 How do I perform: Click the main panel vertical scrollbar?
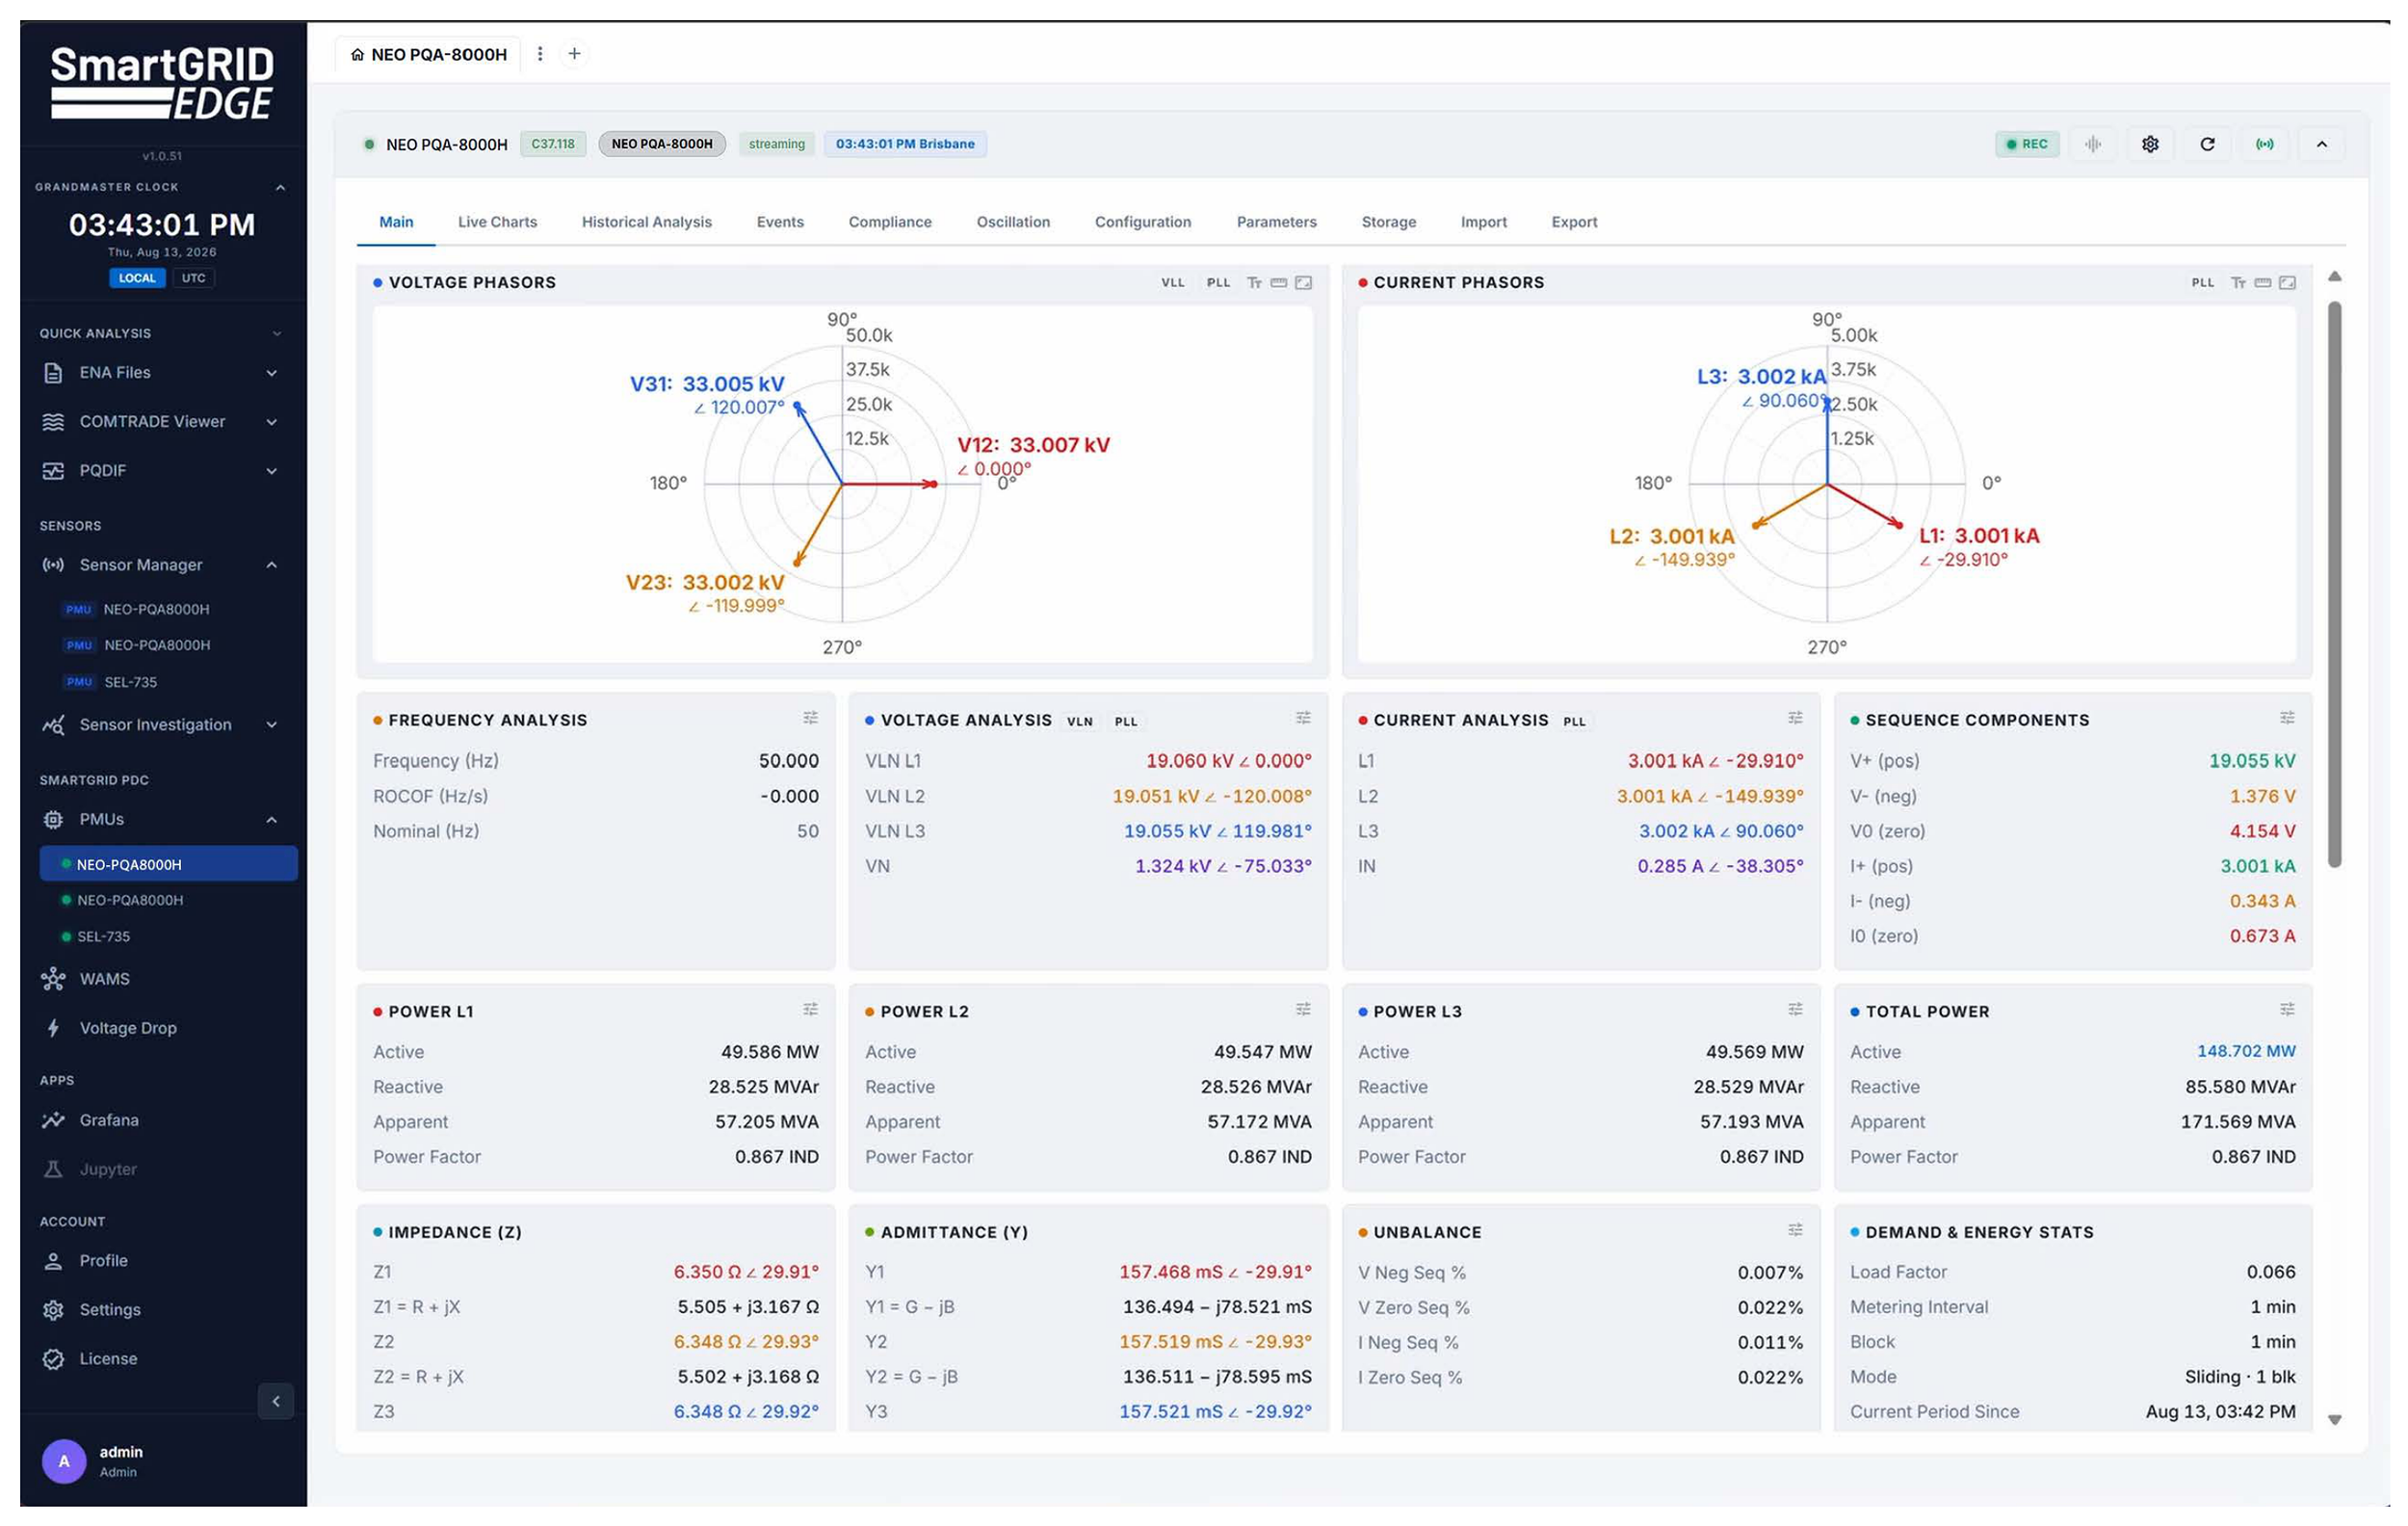pos(2334,584)
